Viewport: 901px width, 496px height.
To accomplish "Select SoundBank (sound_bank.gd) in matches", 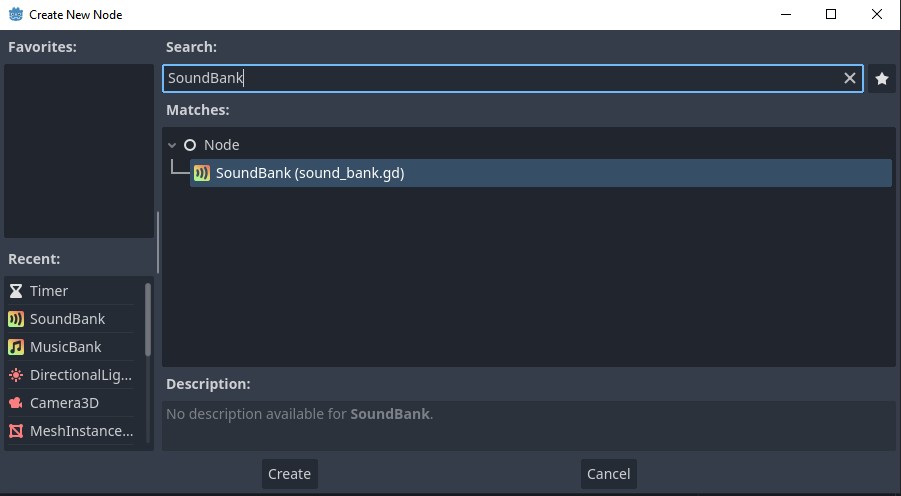I will (310, 173).
